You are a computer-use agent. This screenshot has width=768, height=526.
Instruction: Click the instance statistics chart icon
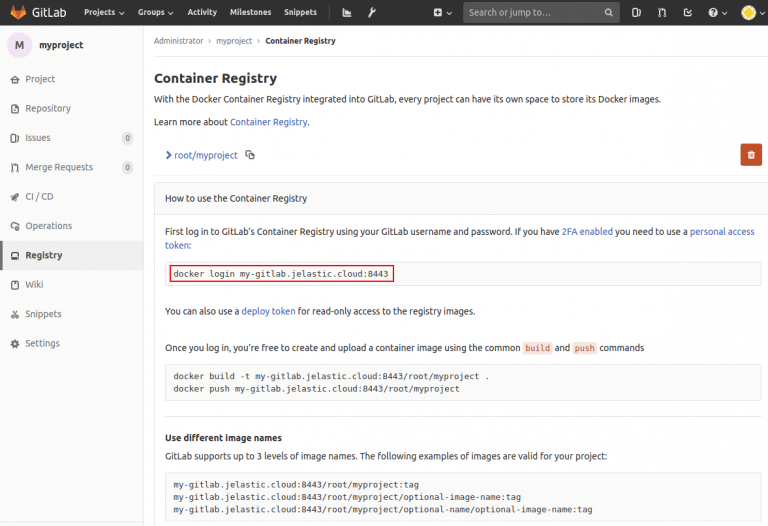(347, 13)
